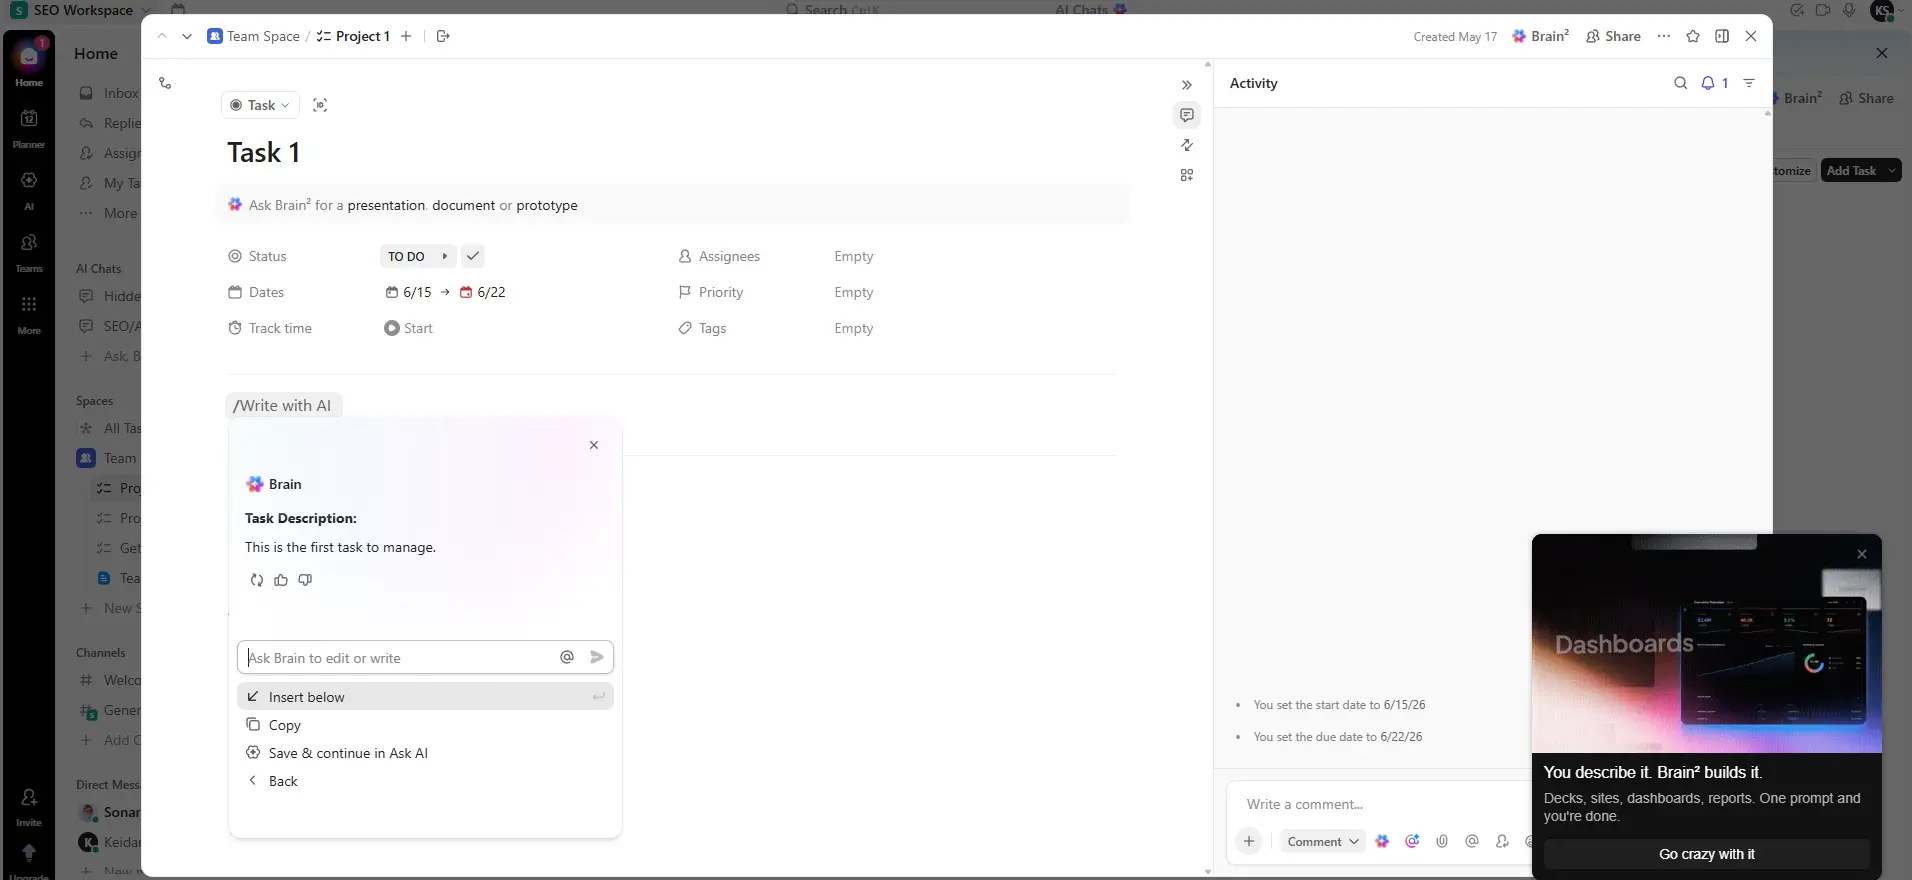This screenshot has height=880, width=1912.
Task: Change the 6/15 start date
Action: [x=409, y=292]
